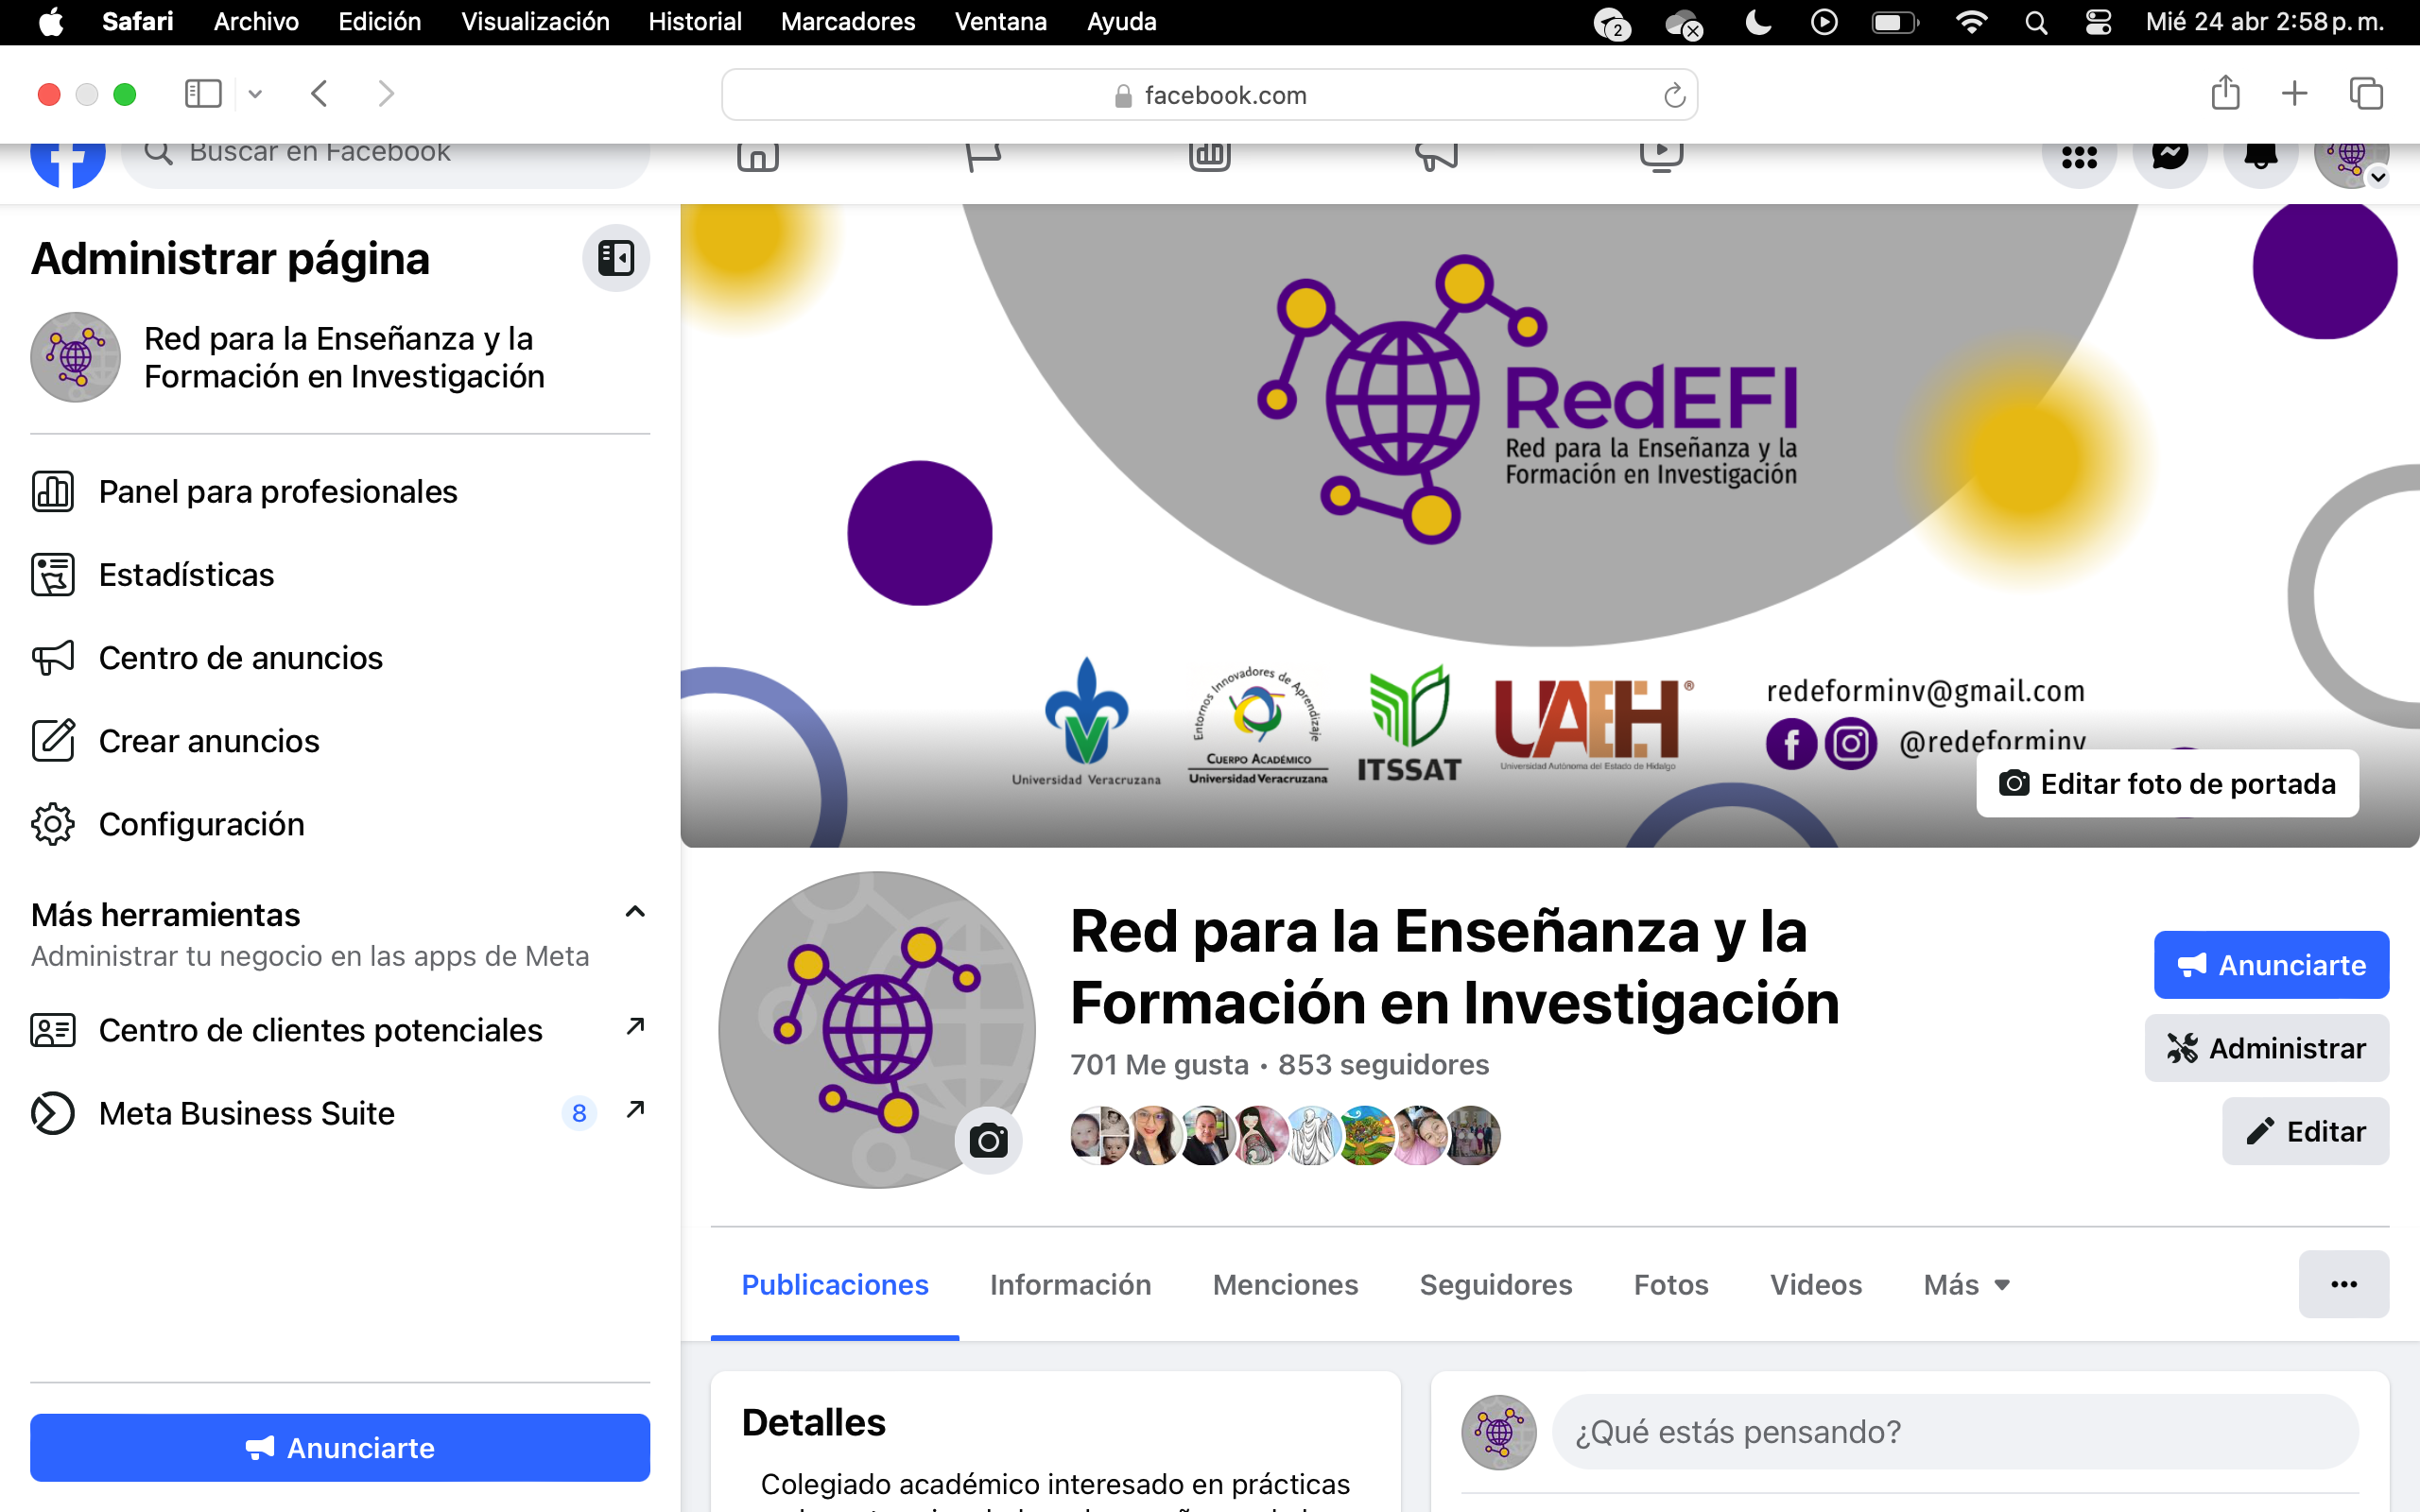Click the Administrar button

coord(2266,1048)
